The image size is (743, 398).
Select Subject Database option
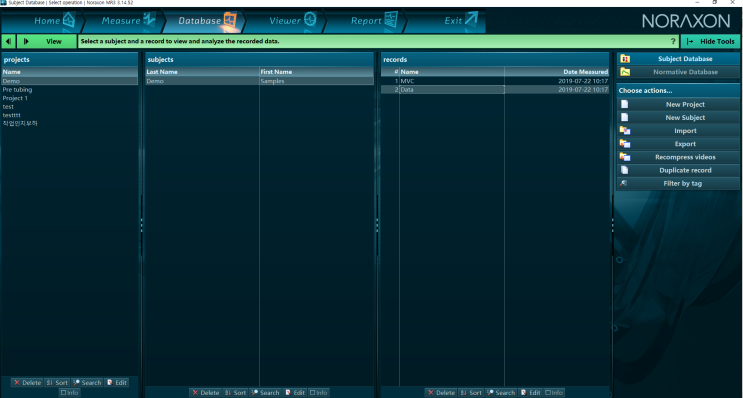(x=678, y=59)
